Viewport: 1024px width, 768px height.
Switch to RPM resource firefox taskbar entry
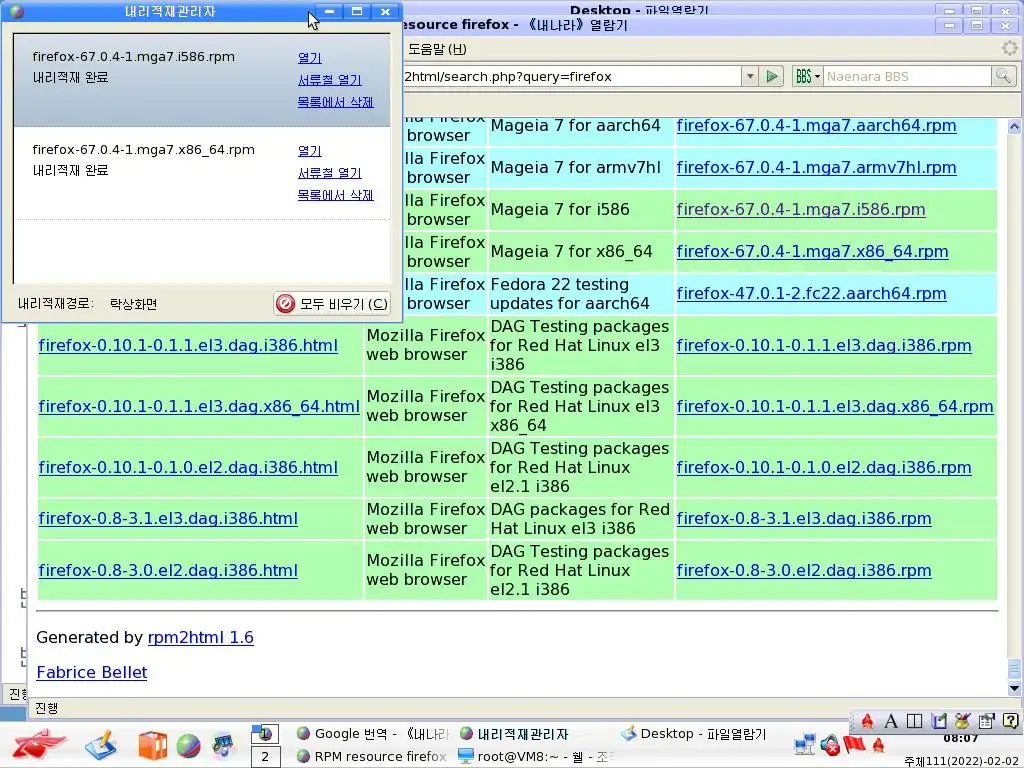[372, 756]
